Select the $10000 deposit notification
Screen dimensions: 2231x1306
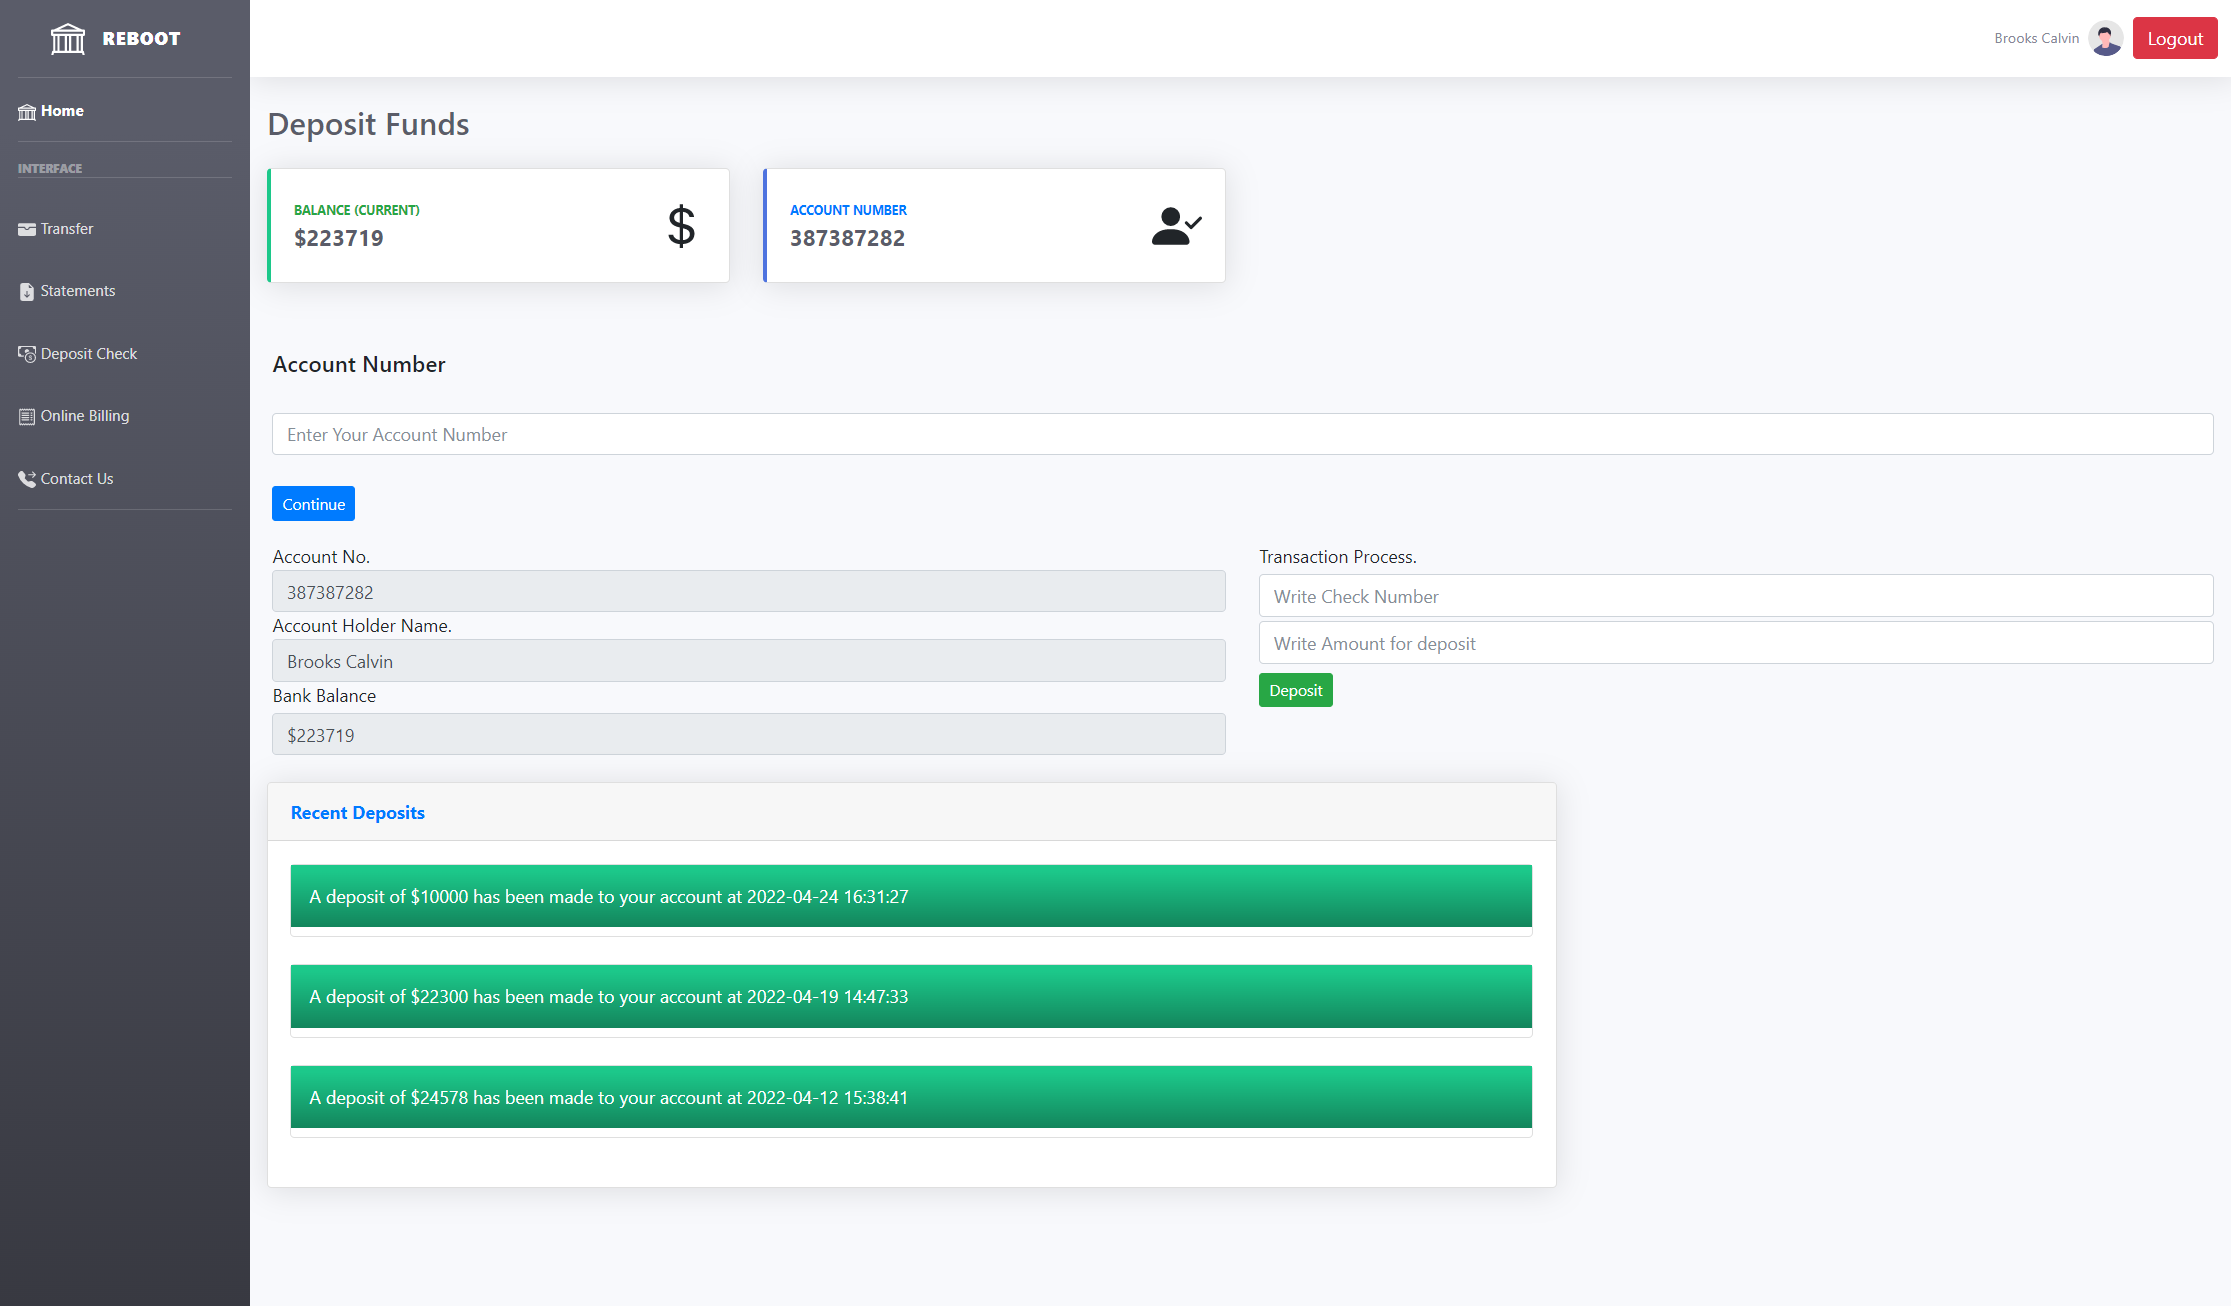911,896
